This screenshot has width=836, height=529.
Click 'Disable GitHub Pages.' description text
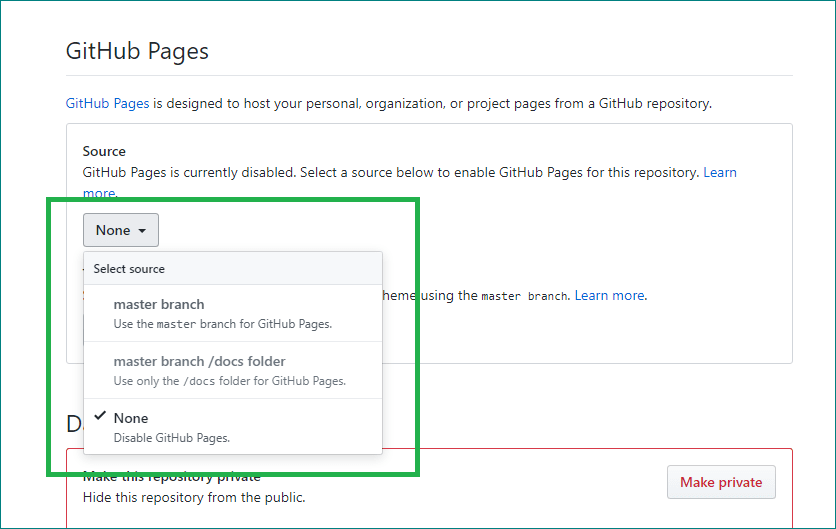click(x=172, y=438)
